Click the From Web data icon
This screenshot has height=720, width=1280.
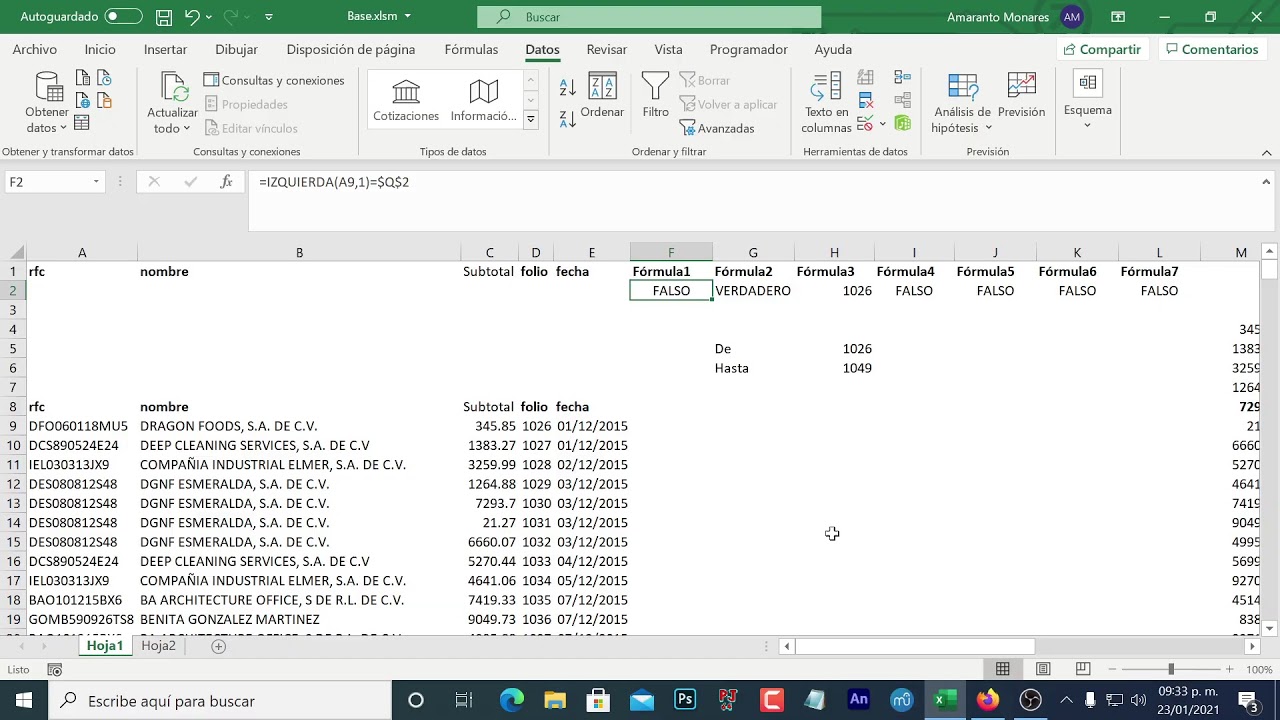(x=83, y=100)
